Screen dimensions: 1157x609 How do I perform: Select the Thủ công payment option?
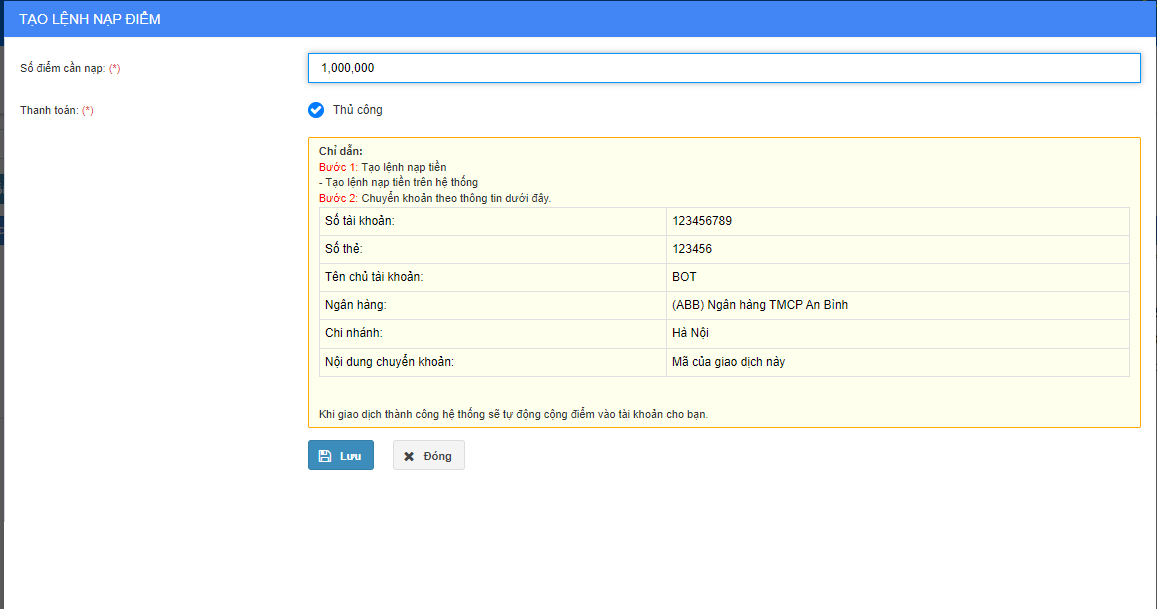click(316, 110)
